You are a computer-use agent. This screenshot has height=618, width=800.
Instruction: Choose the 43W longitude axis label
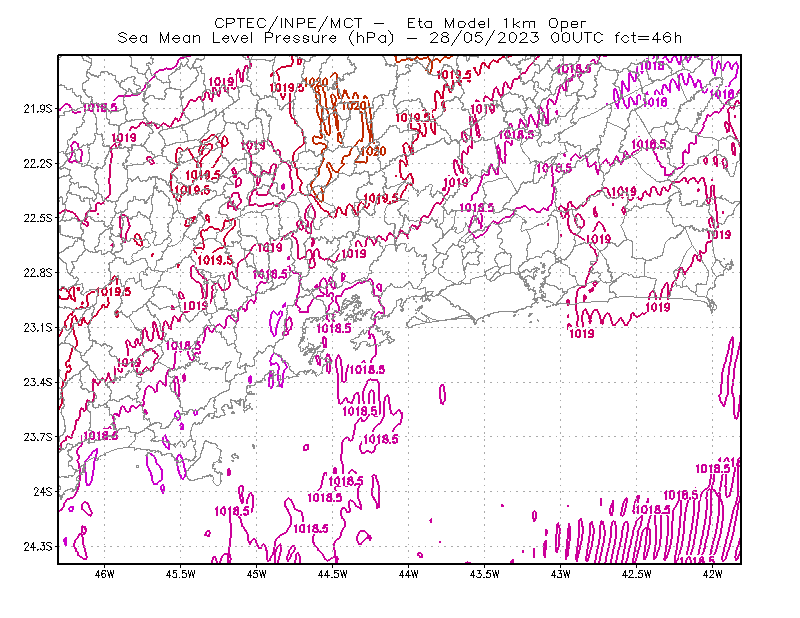(x=561, y=574)
